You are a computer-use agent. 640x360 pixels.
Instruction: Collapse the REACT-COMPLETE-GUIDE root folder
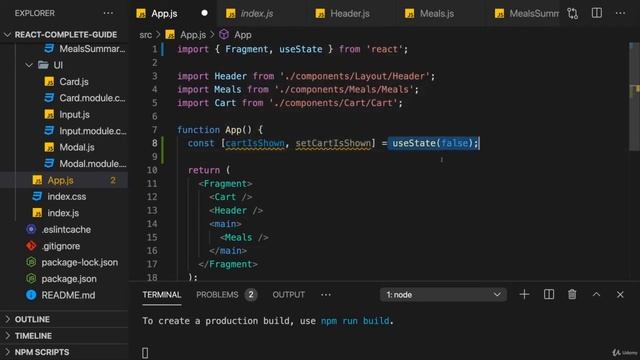(7, 35)
